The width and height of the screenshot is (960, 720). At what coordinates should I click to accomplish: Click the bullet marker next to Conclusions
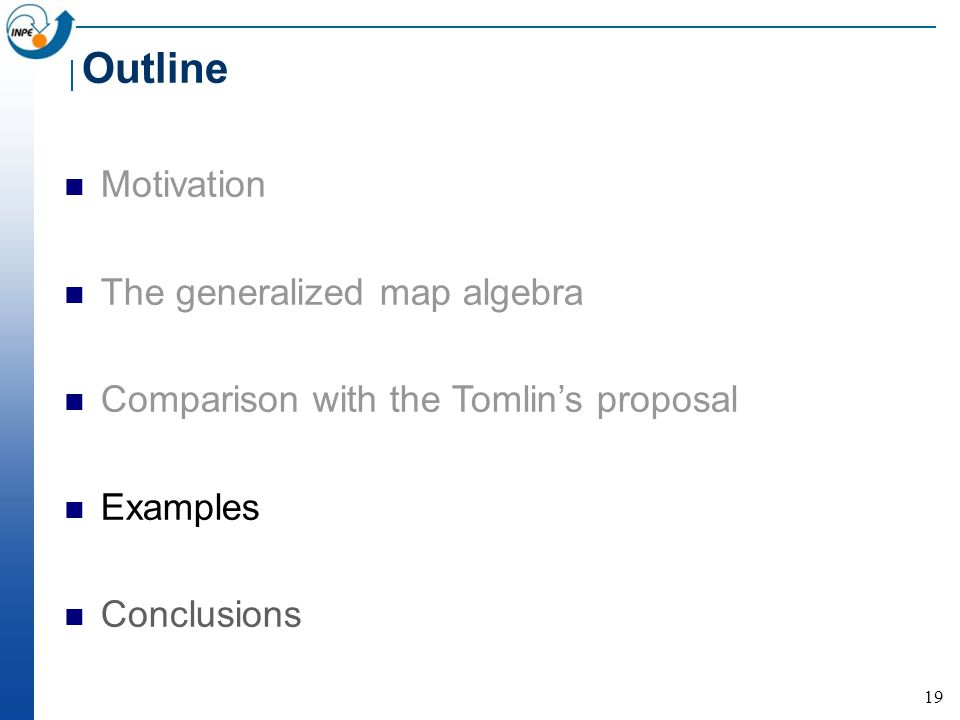[x=74, y=617]
